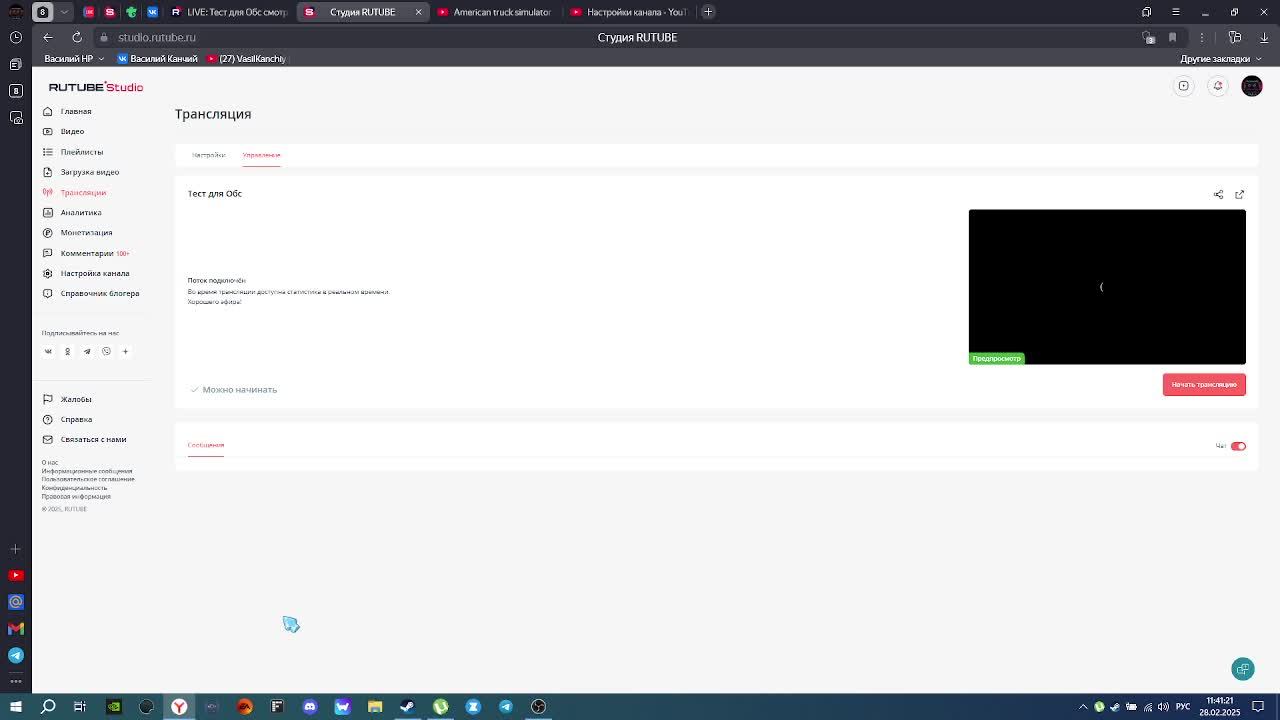This screenshot has height=720, width=1280.
Task: Open the Telegram social link icon
Action: pyautogui.click(x=87, y=351)
